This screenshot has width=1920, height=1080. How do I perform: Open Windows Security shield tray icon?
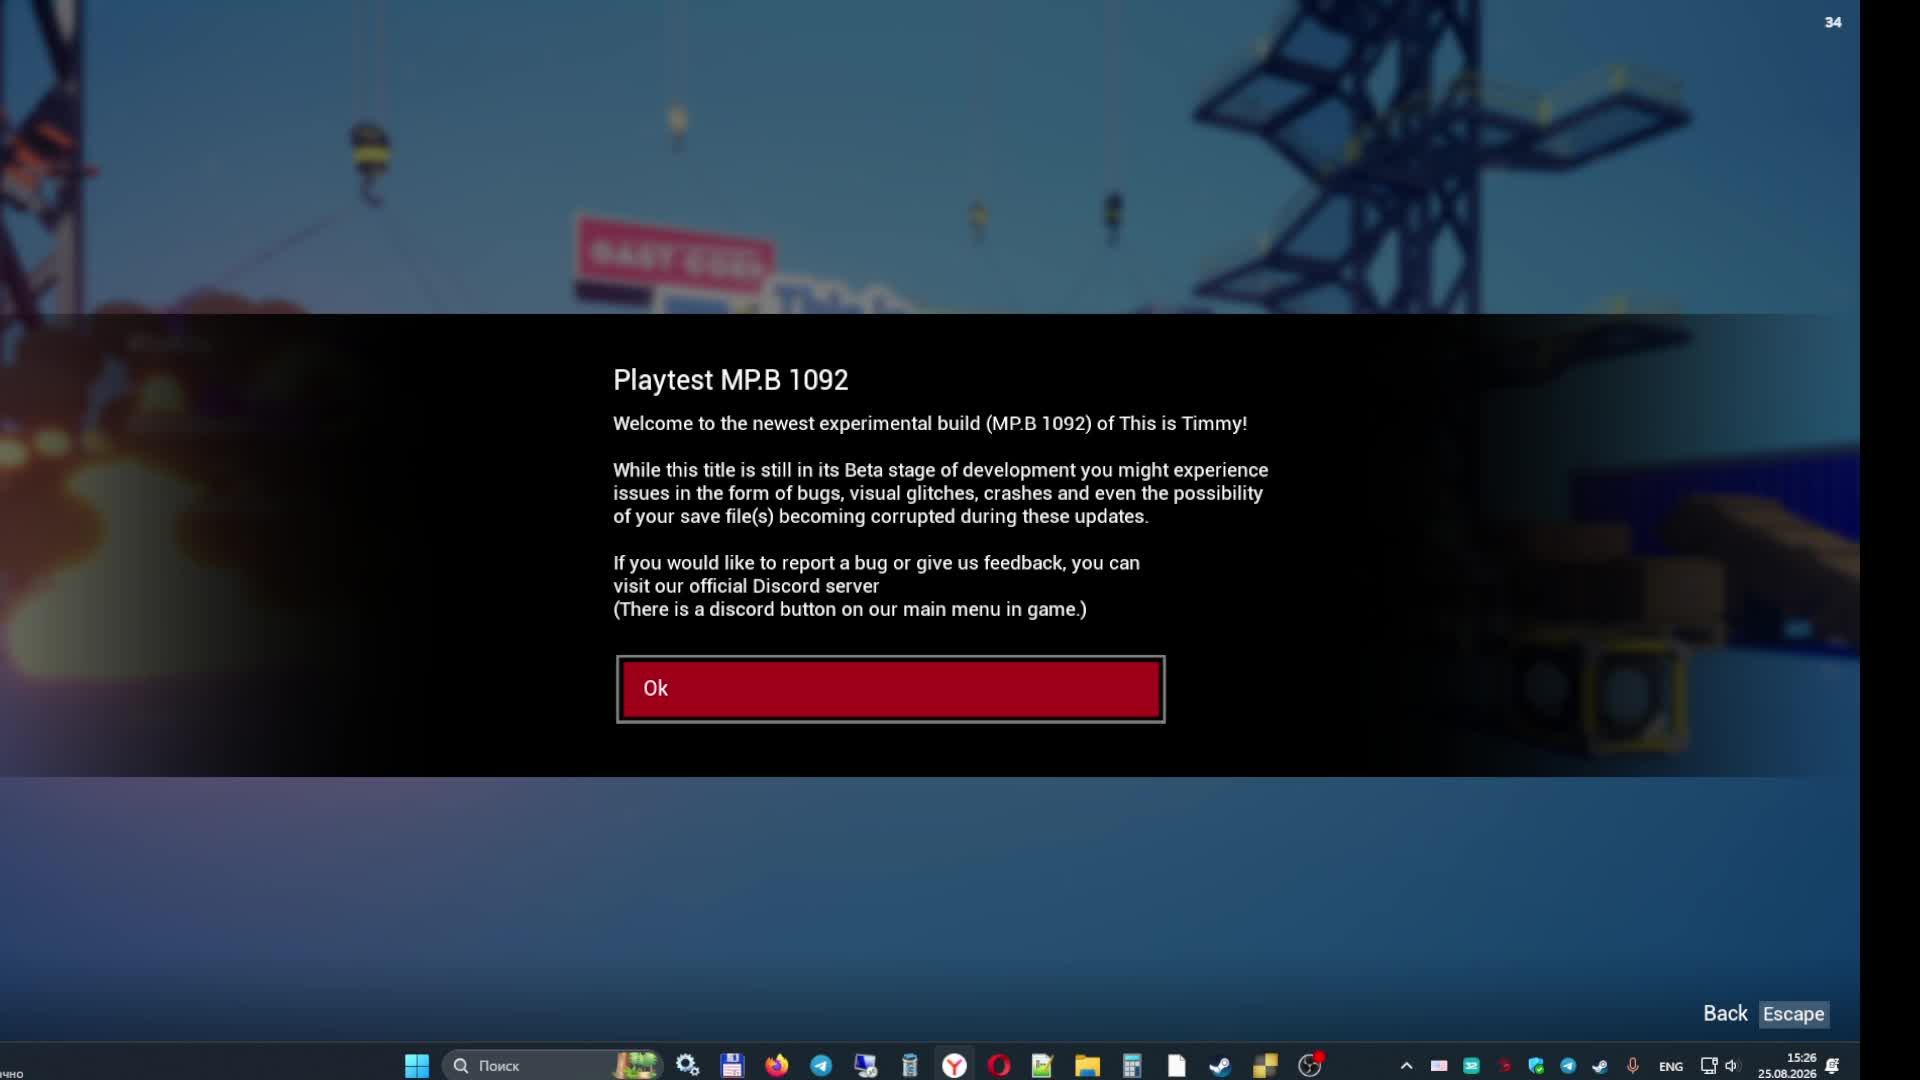coord(1536,1066)
